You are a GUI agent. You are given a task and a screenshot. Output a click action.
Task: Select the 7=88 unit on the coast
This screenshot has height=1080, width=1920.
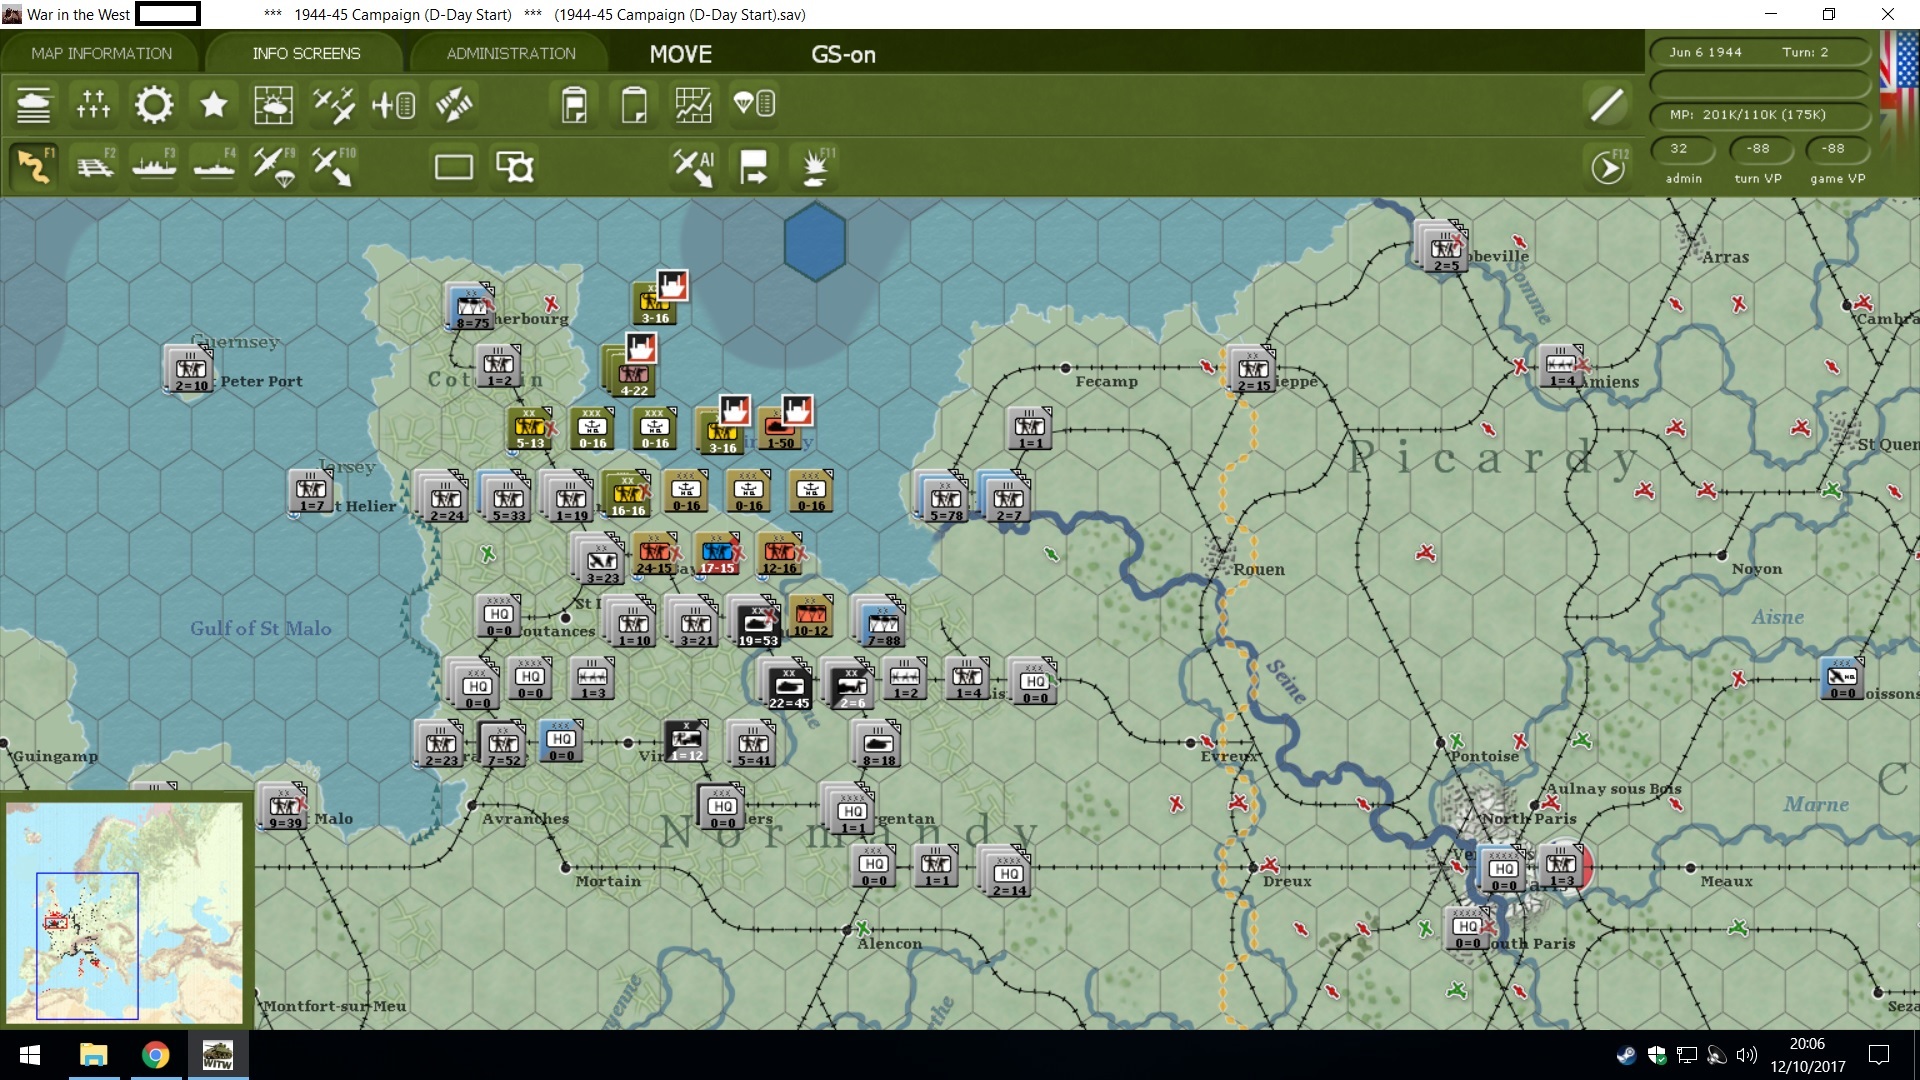pyautogui.click(x=882, y=623)
